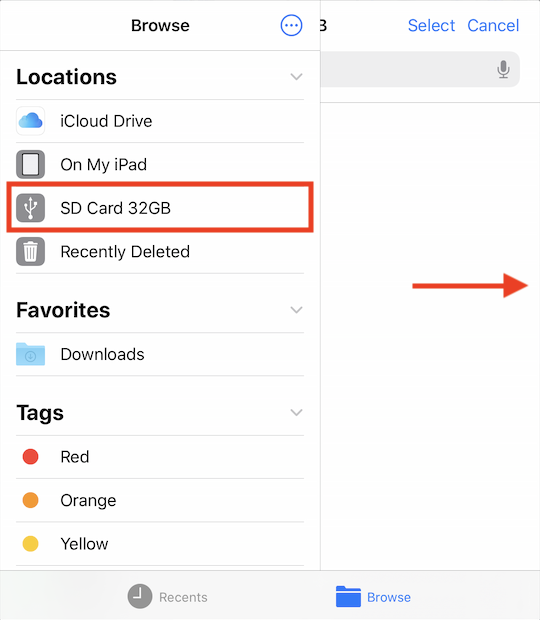Tap the Select button
Viewport: 540px width, 620px height.
coord(431,26)
